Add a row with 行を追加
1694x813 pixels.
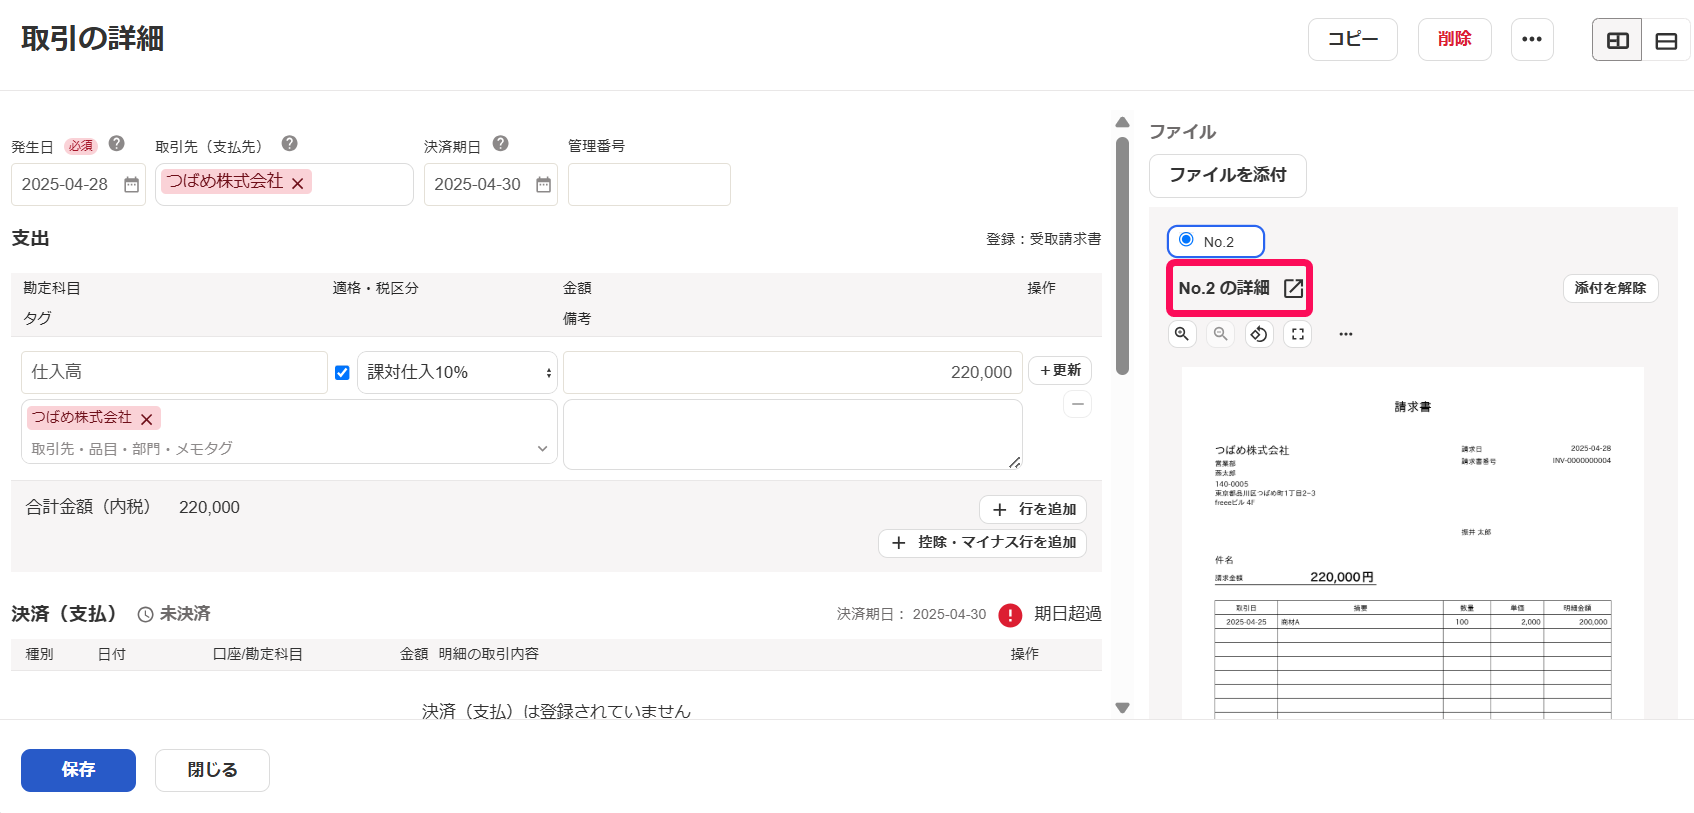1033,509
